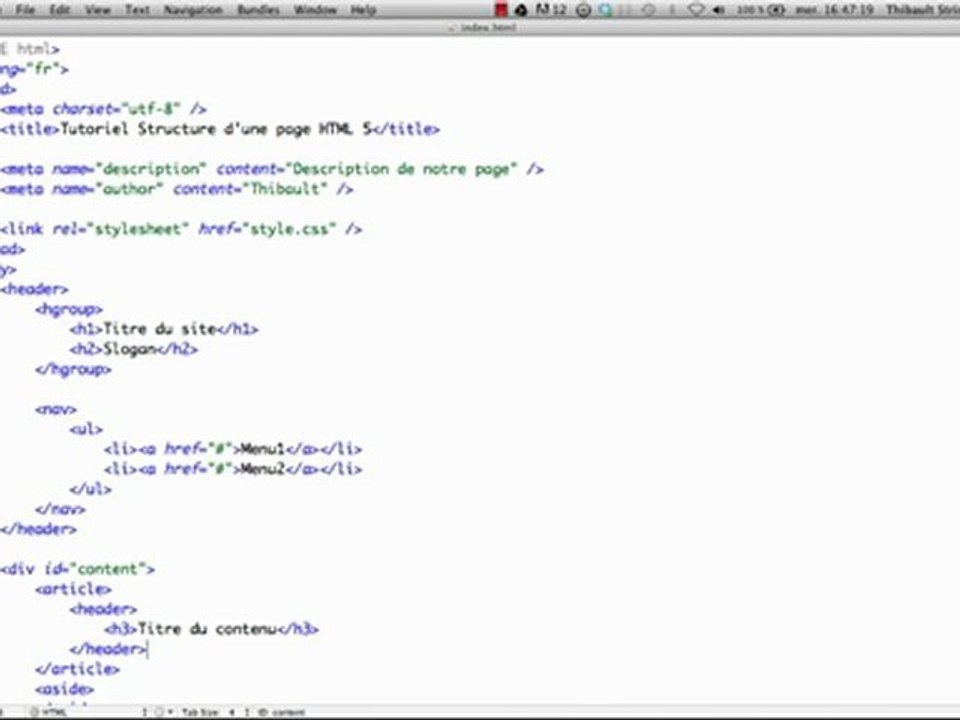Click the 'Description de notre page' string
This screenshot has width=960, height=720.
point(402,169)
